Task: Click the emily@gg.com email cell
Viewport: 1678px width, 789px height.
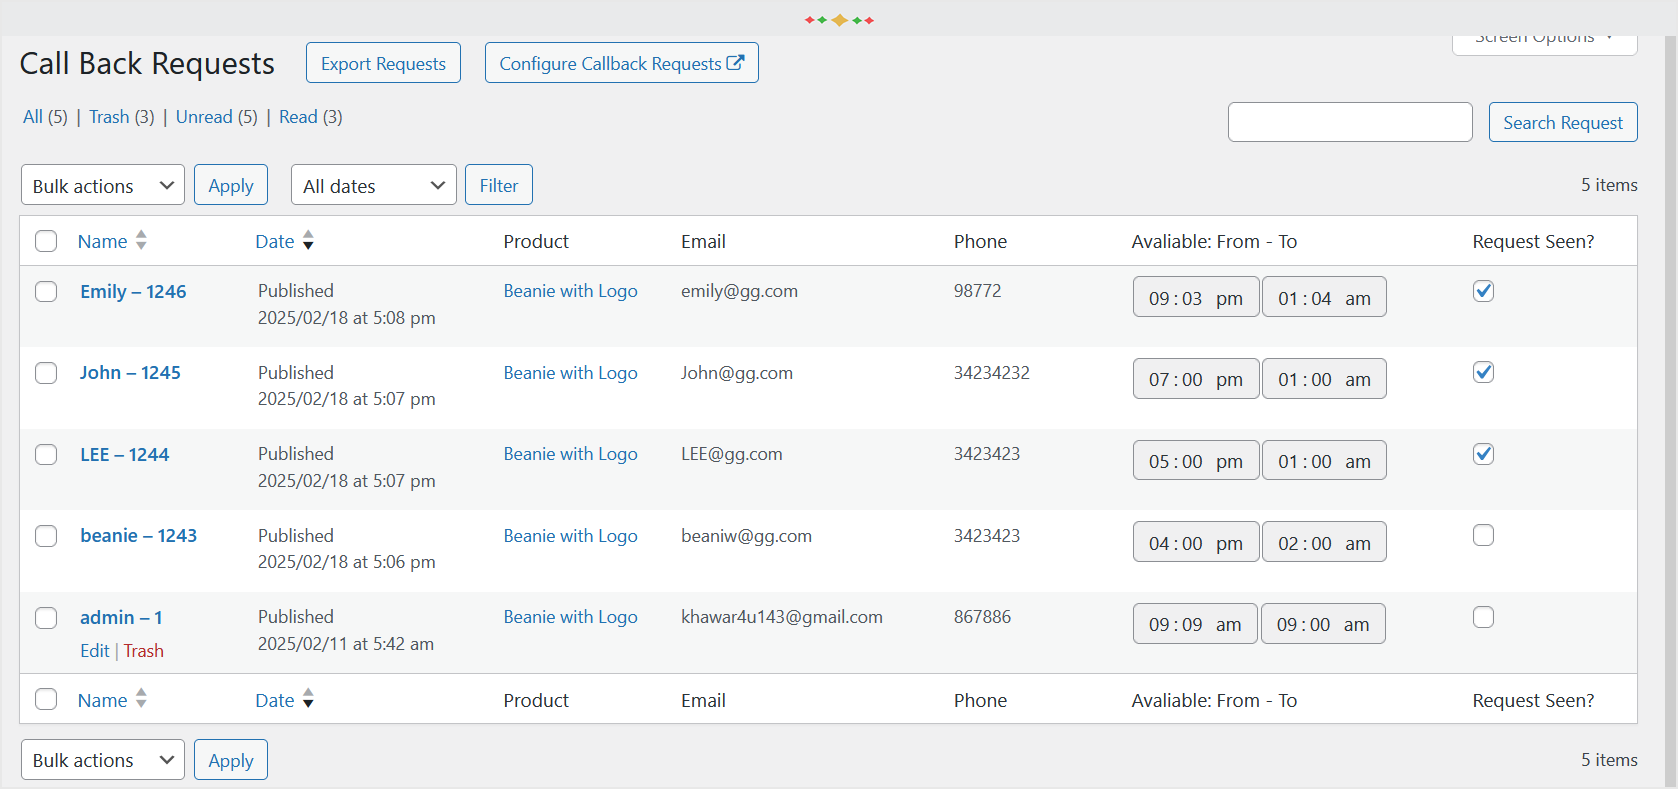Action: click(740, 291)
